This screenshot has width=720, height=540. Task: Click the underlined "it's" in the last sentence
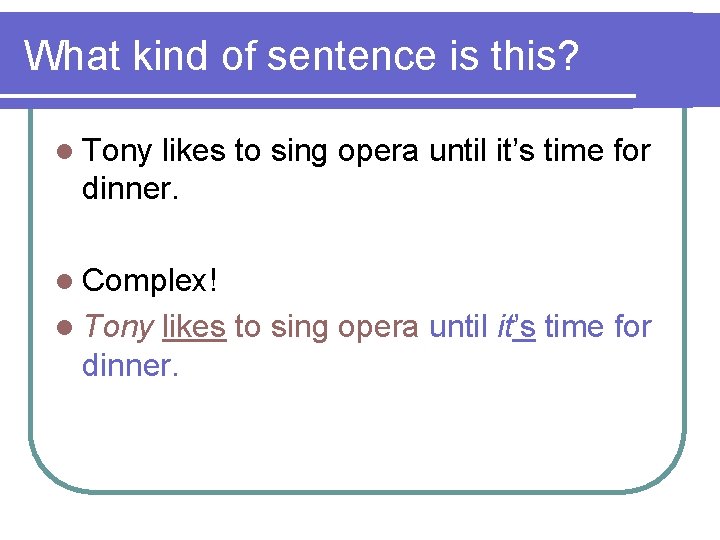coord(516,326)
